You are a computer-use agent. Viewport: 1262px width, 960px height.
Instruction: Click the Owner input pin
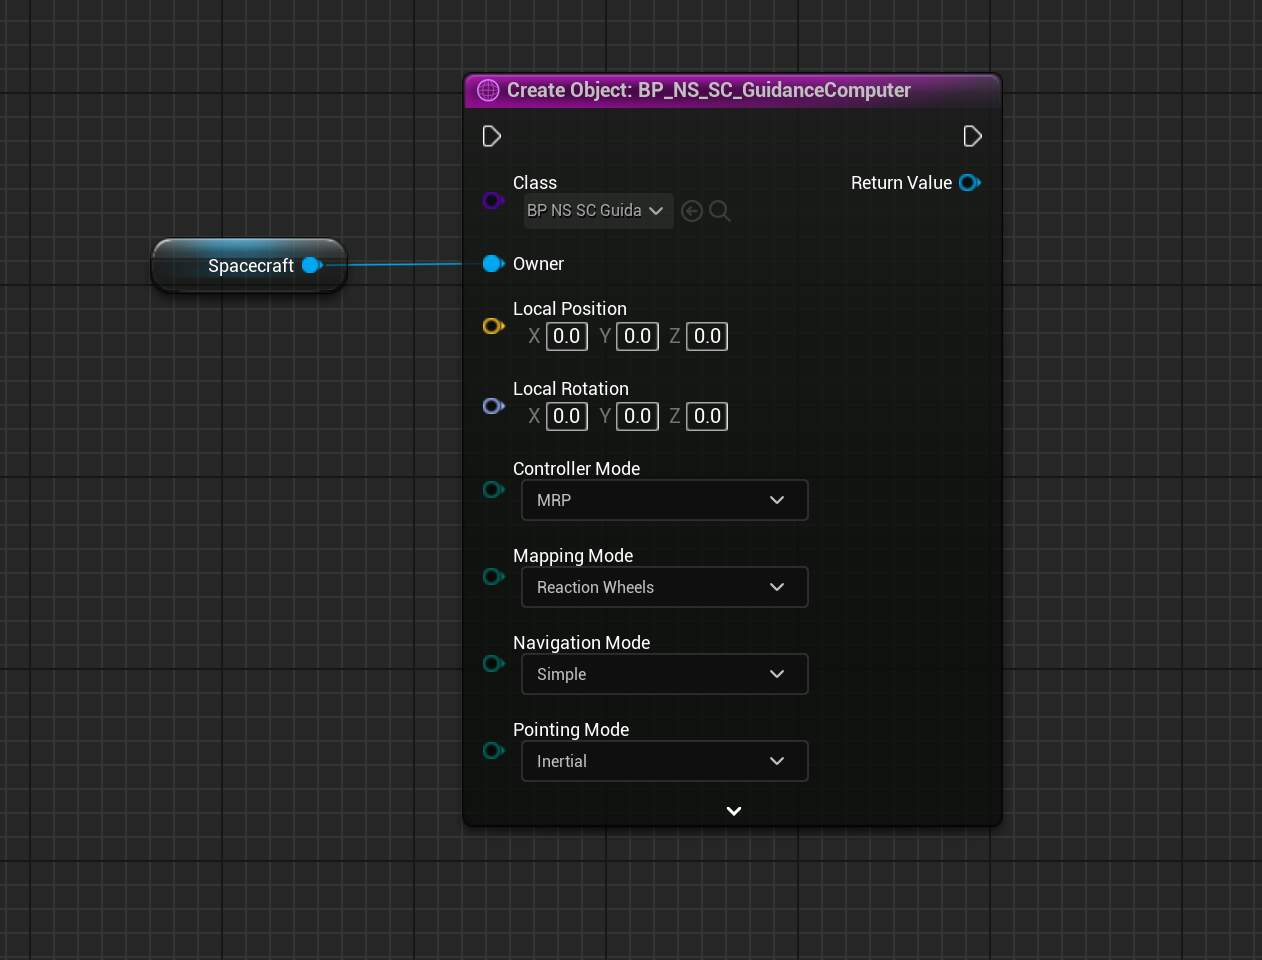493,264
